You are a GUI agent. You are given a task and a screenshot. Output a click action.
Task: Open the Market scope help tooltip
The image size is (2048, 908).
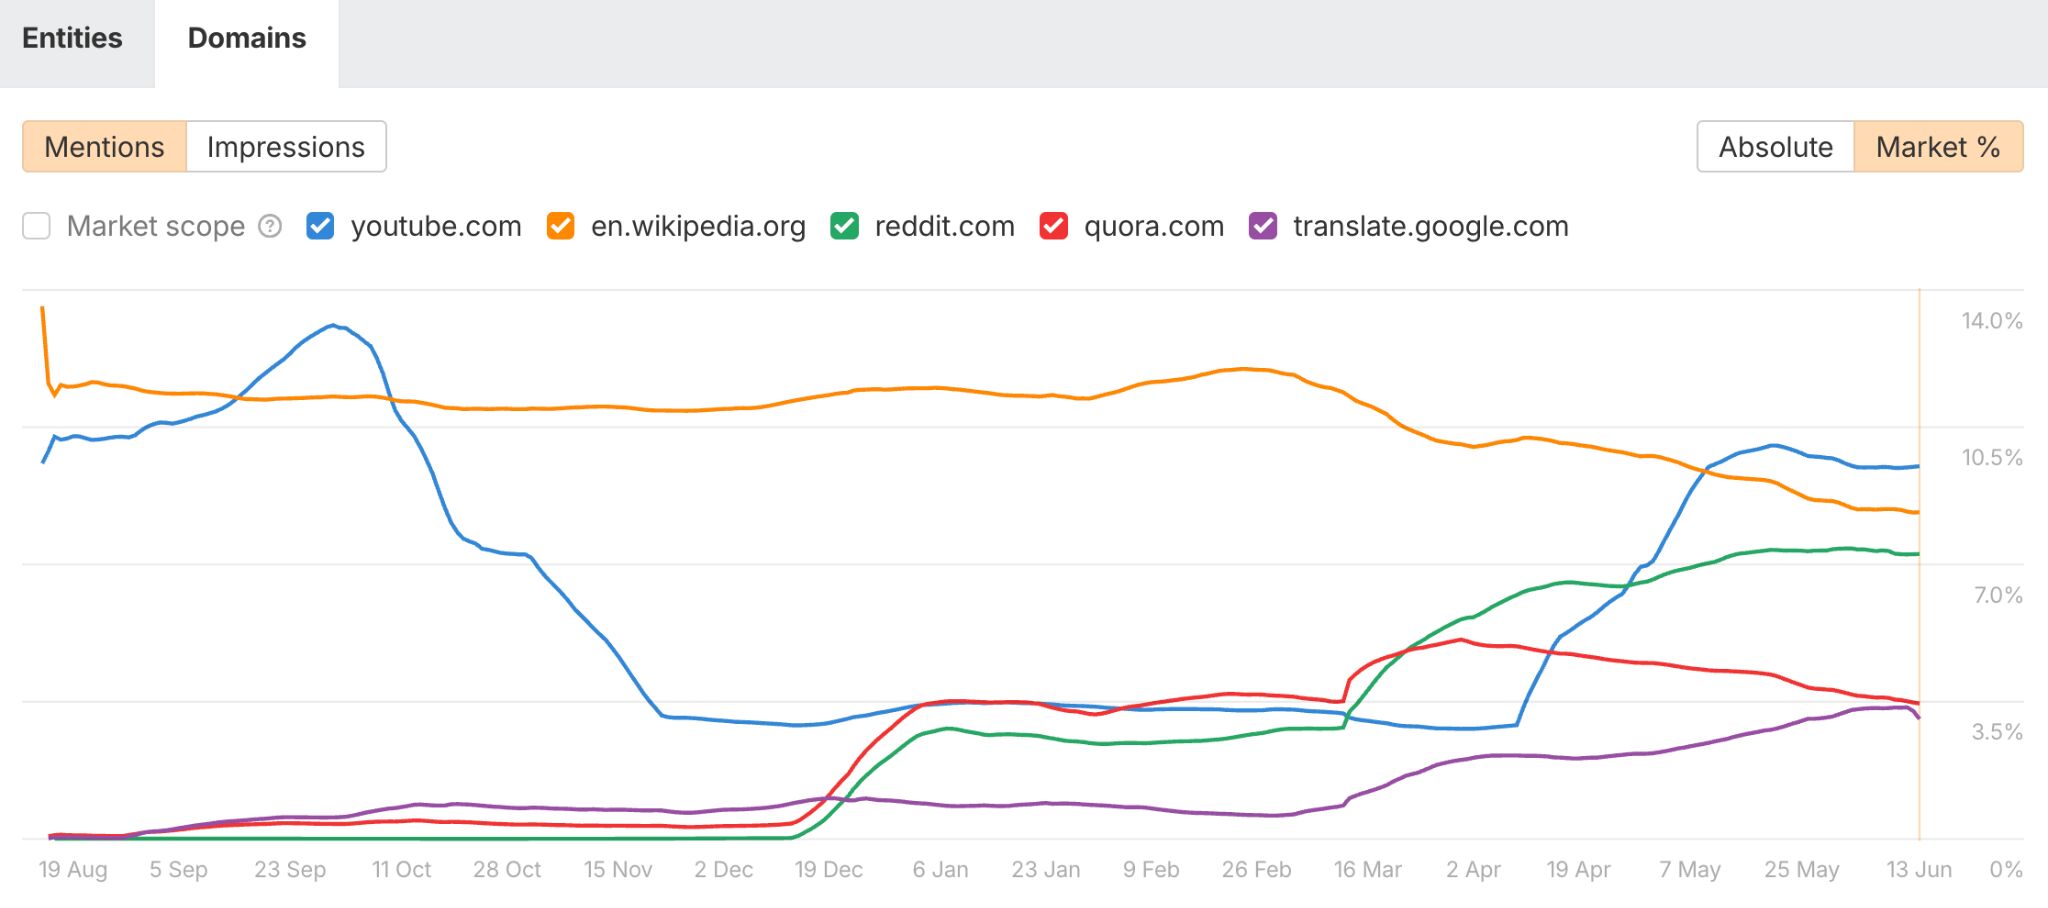click(268, 226)
